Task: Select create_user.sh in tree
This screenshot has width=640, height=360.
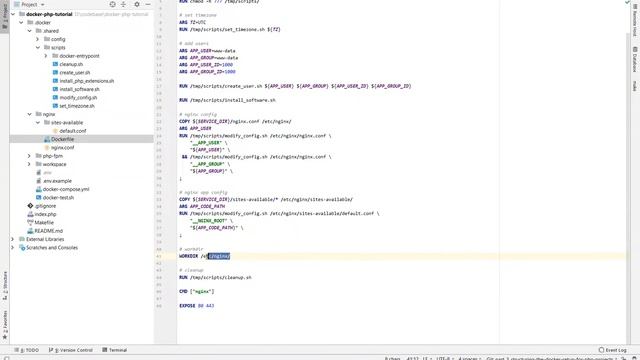Action: click(75, 73)
